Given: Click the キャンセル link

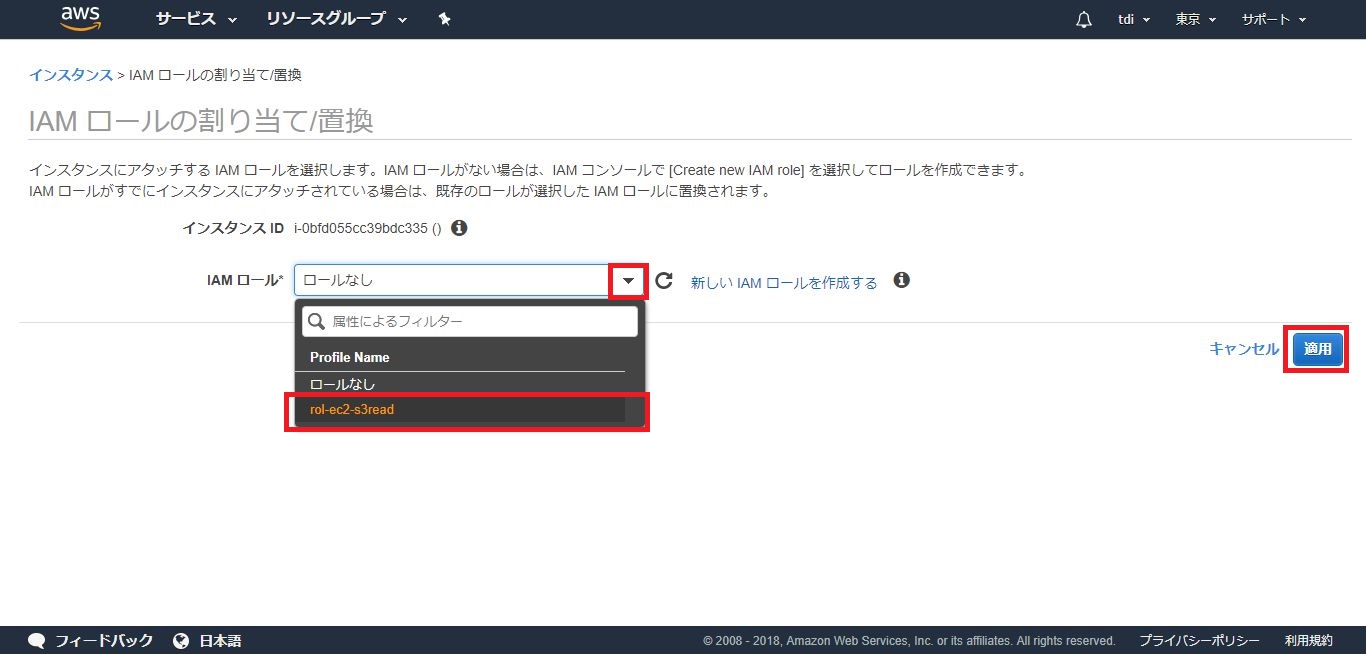Looking at the screenshot, I should tap(1243, 349).
